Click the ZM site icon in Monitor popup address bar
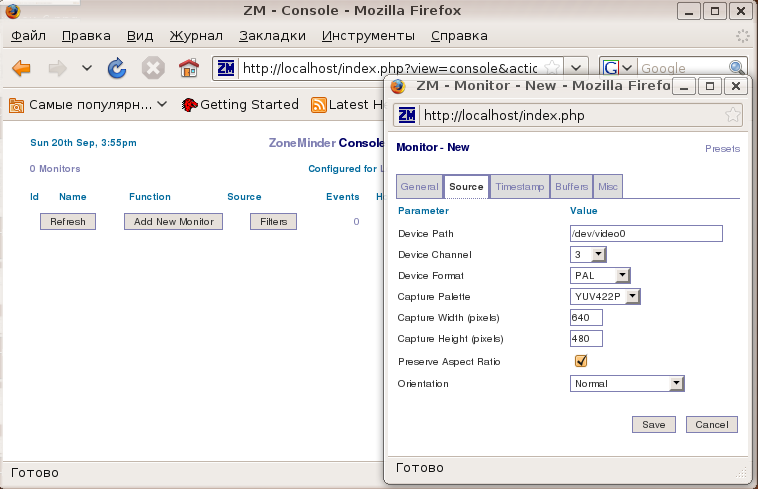The width and height of the screenshot is (758, 489). coord(407,115)
